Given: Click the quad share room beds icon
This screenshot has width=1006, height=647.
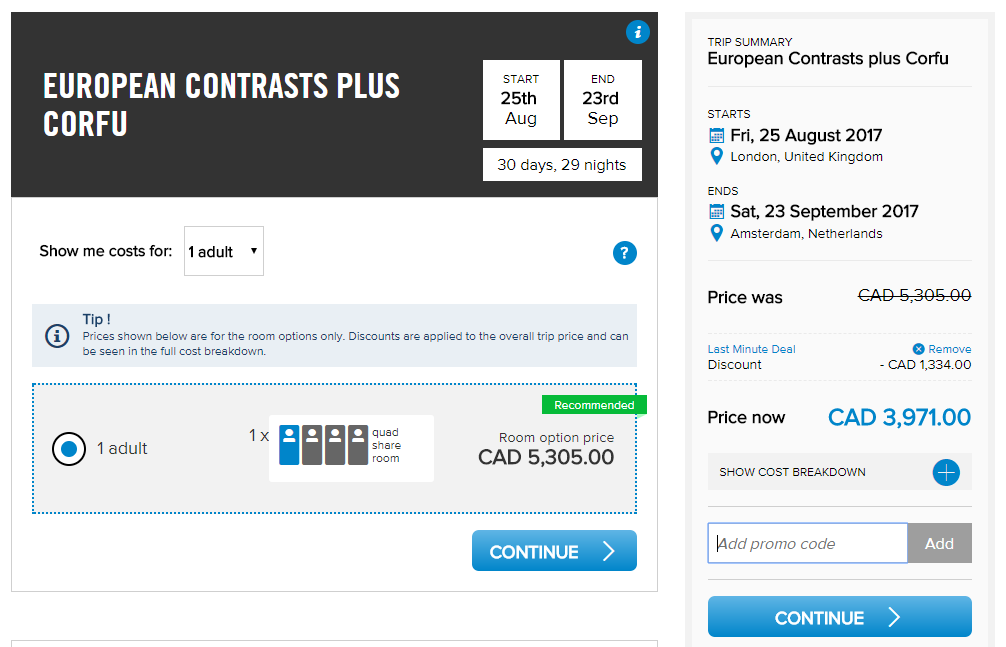Looking at the screenshot, I should (x=324, y=446).
